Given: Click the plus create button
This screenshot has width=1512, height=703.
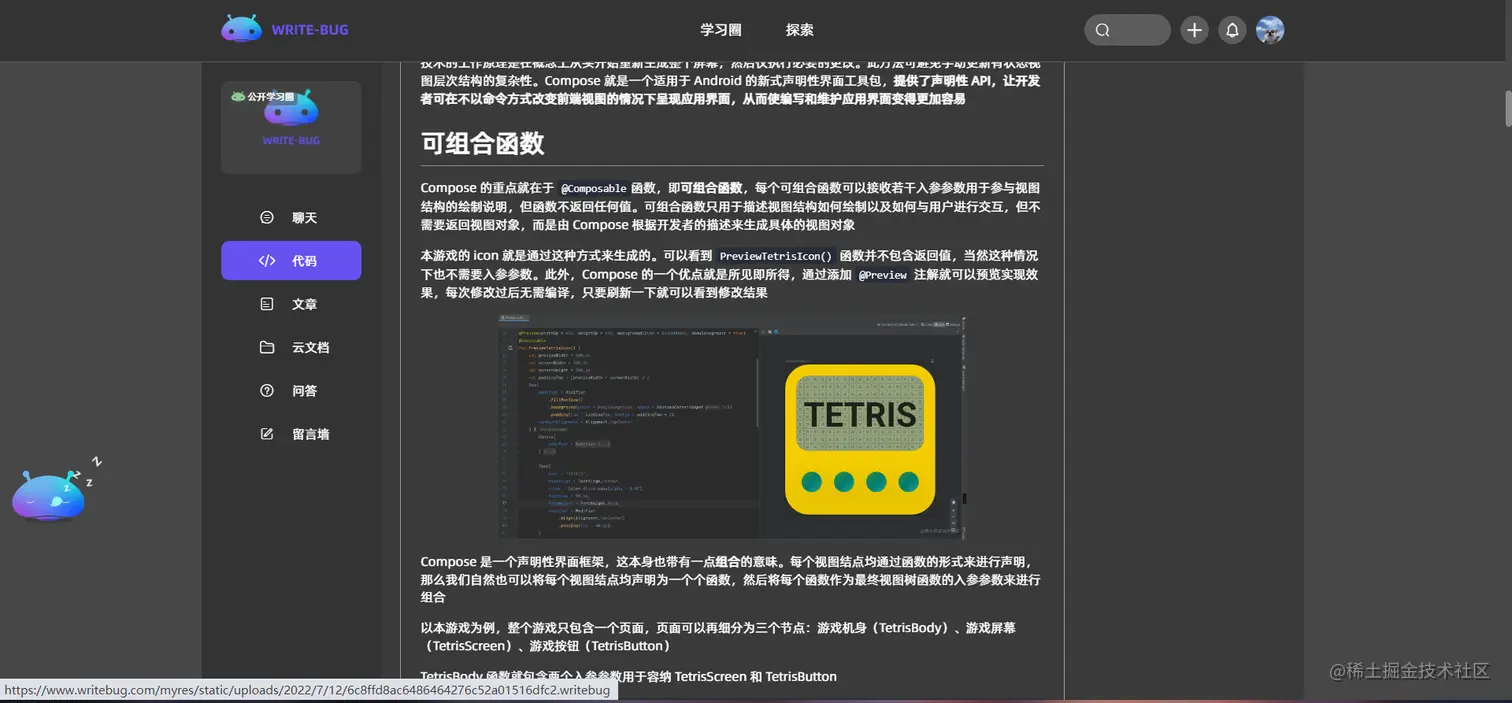Looking at the screenshot, I should 1194,30.
